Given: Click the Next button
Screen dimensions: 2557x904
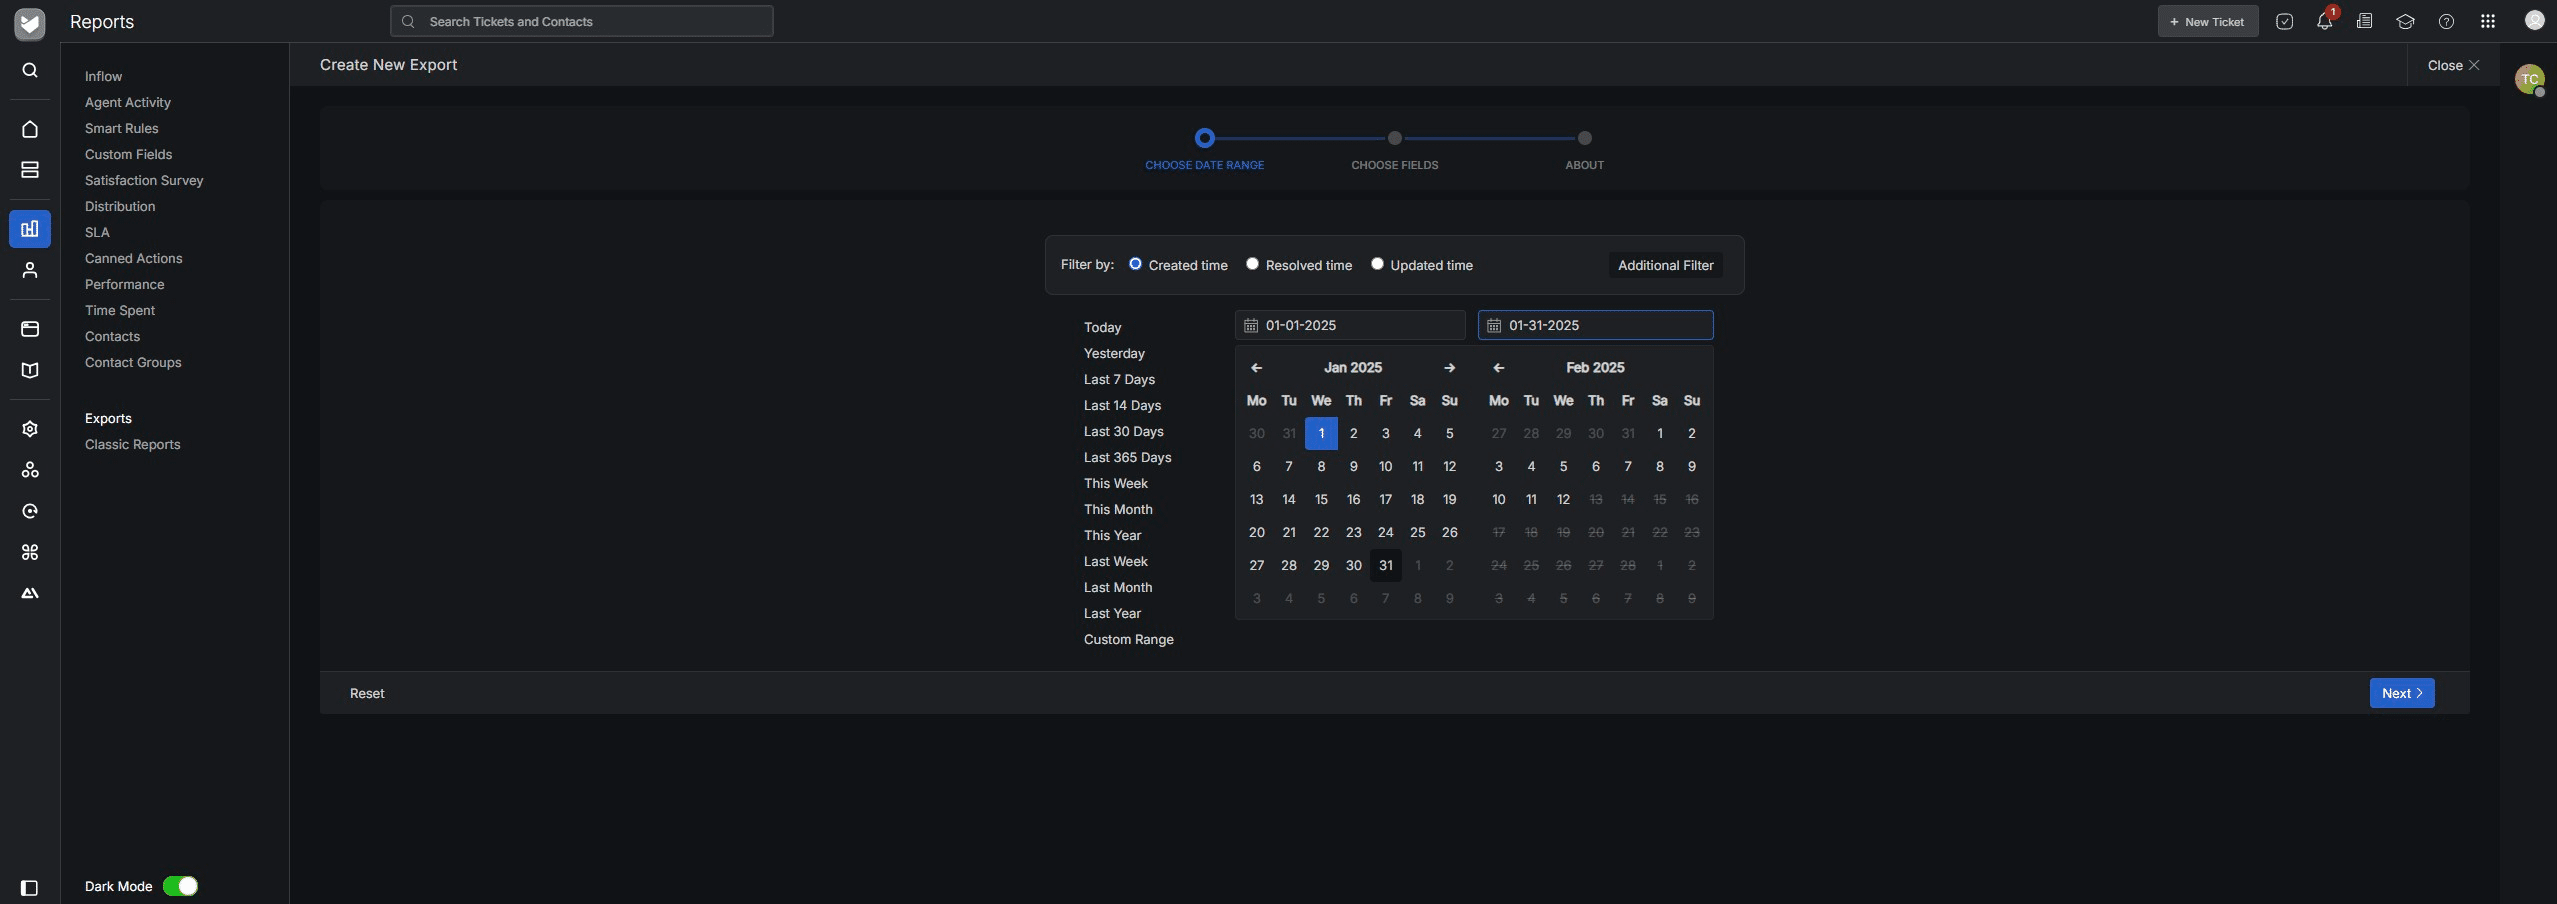Looking at the screenshot, I should point(2401,693).
